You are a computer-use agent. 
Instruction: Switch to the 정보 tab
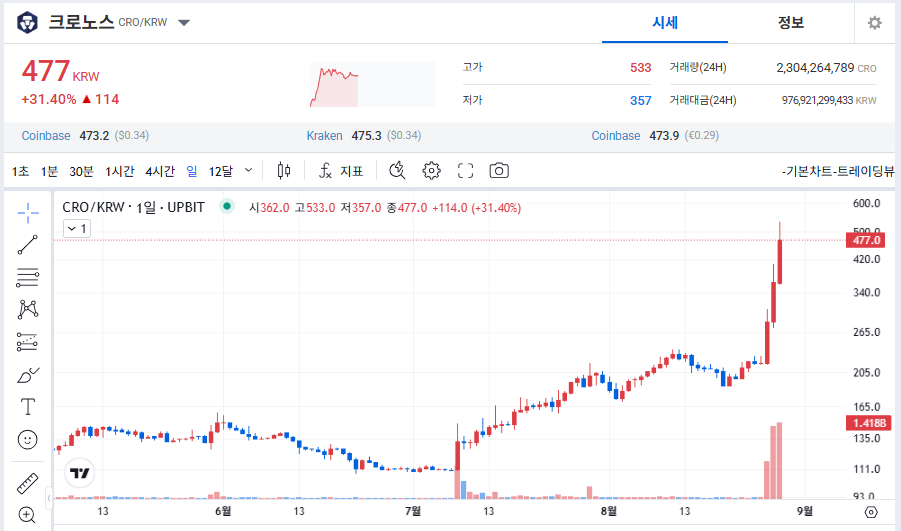pyautogui.click(x=791, y=23)
